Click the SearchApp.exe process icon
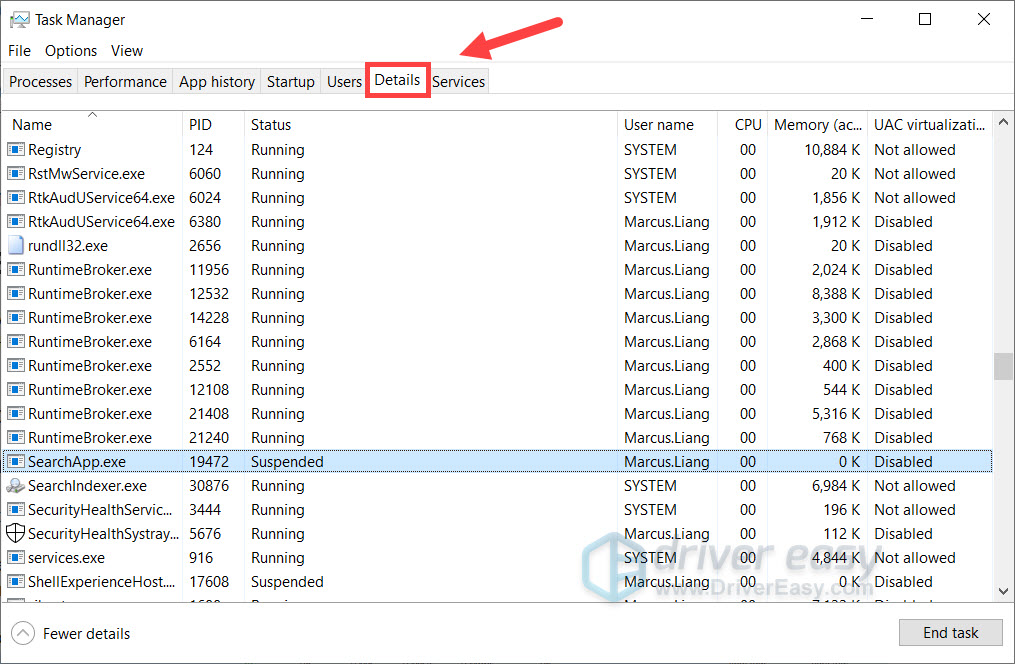Image resolution: width=1015 pixels, height=664 pixels. click(16, 462)
